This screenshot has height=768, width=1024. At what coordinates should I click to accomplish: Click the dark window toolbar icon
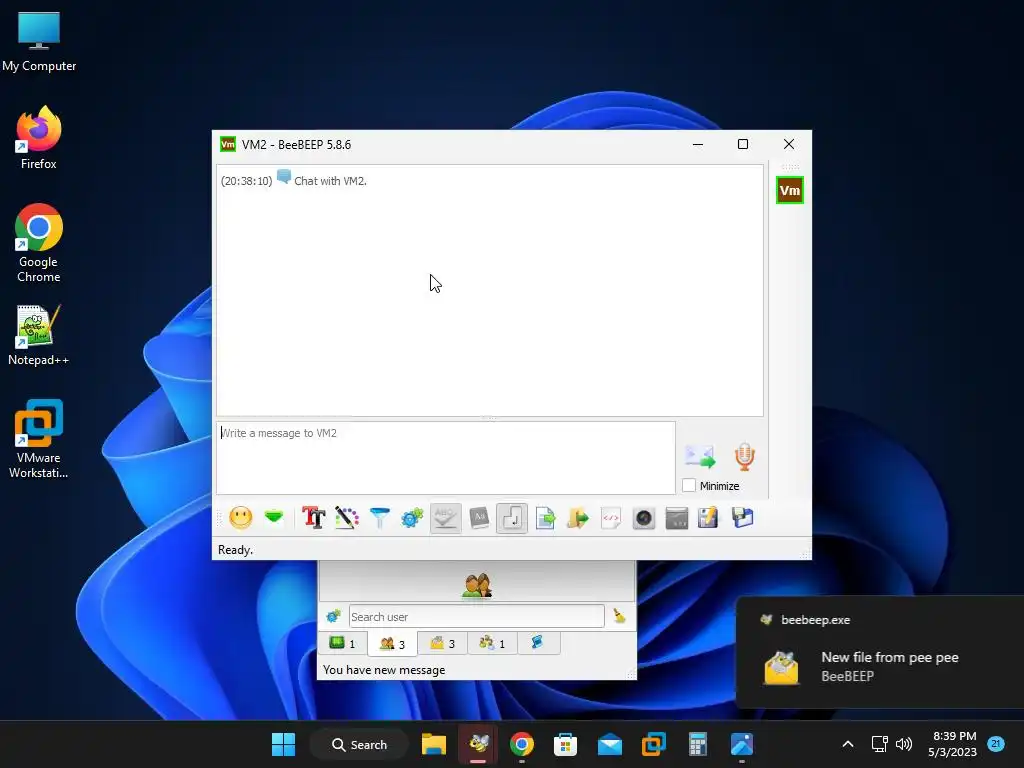[x=677, y=518]
